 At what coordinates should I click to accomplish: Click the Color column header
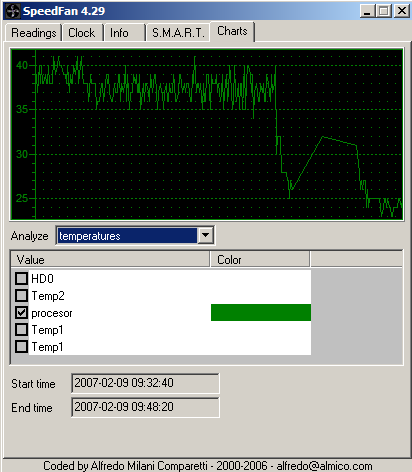click(x=260, y=260)
